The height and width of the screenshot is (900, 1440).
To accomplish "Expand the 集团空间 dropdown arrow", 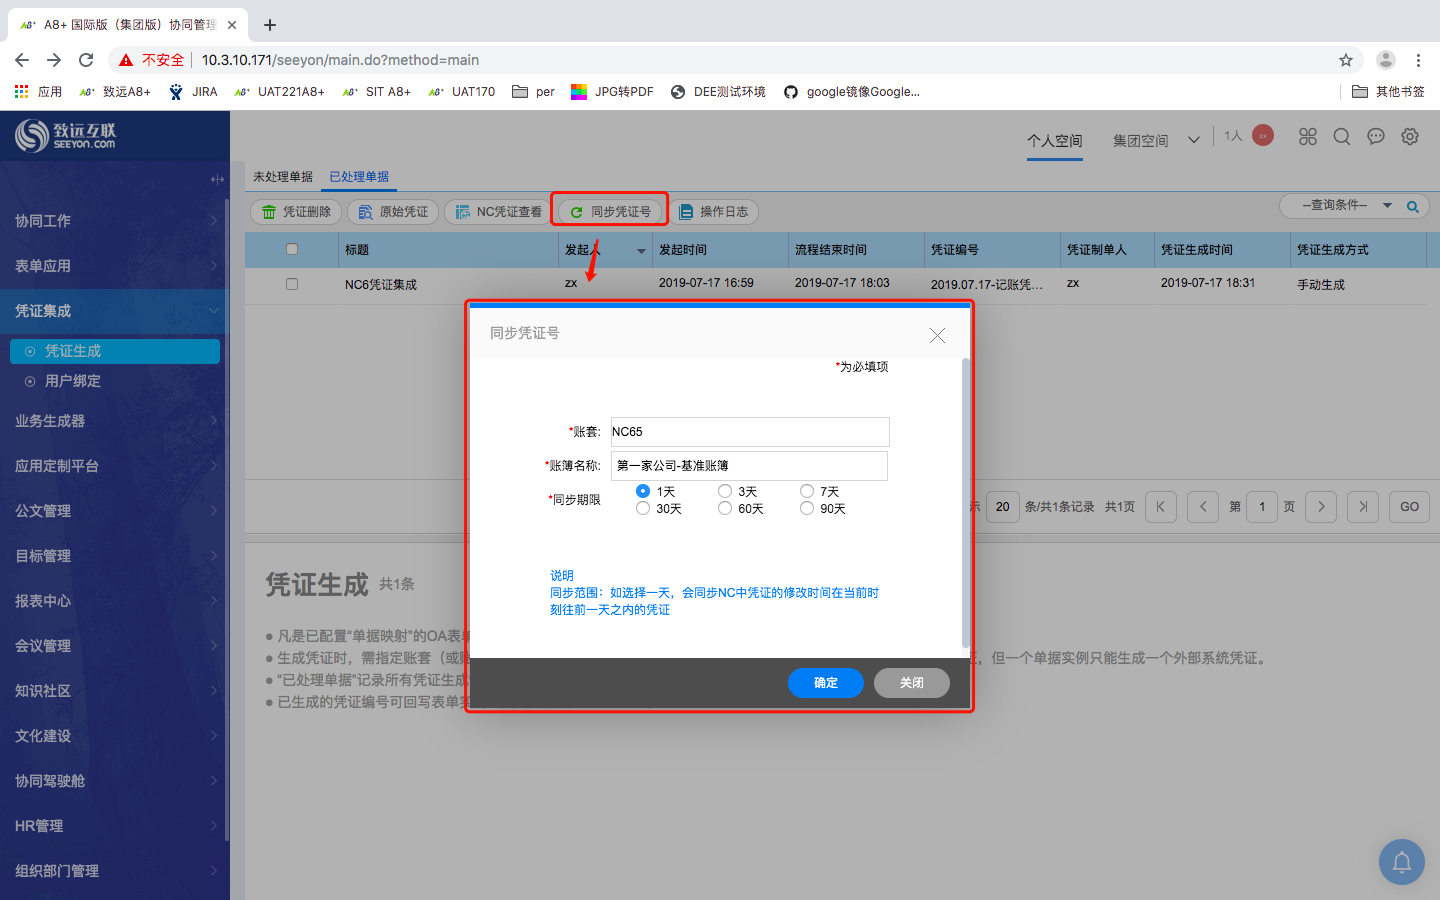I will [1194, 140].
